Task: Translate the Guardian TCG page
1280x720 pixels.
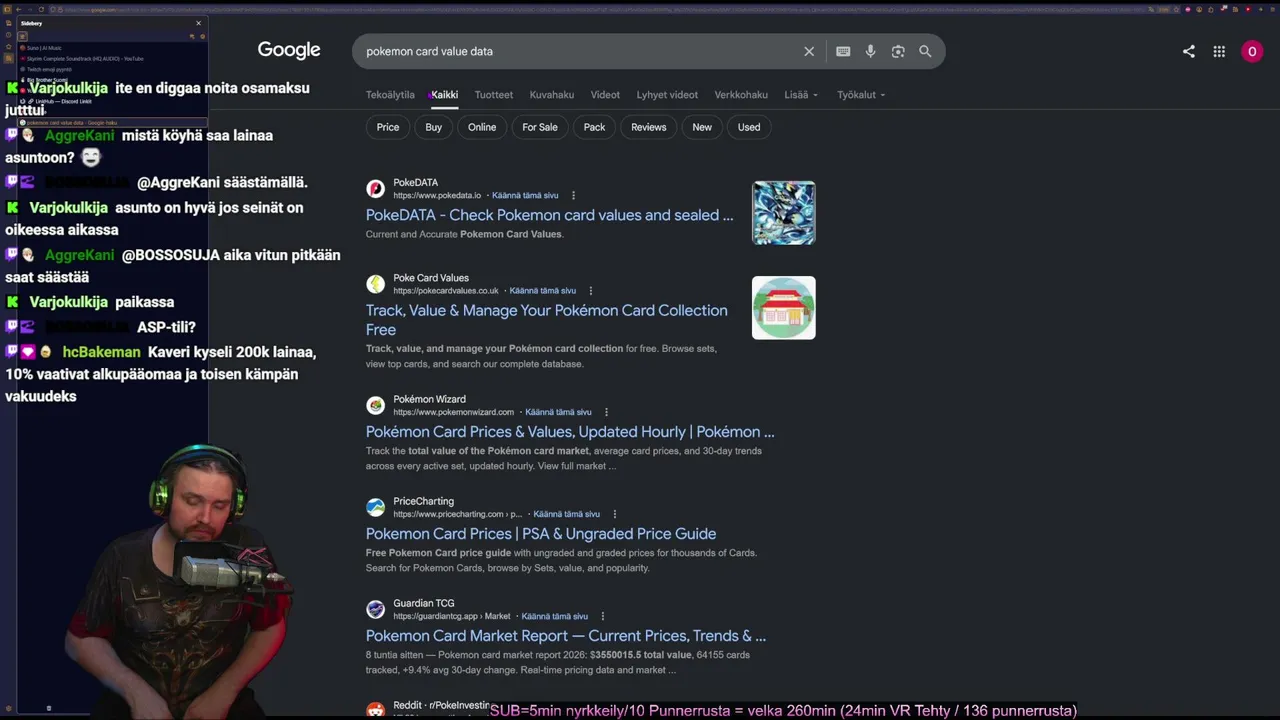Action: pyautogui.click(x=555, y=616)
